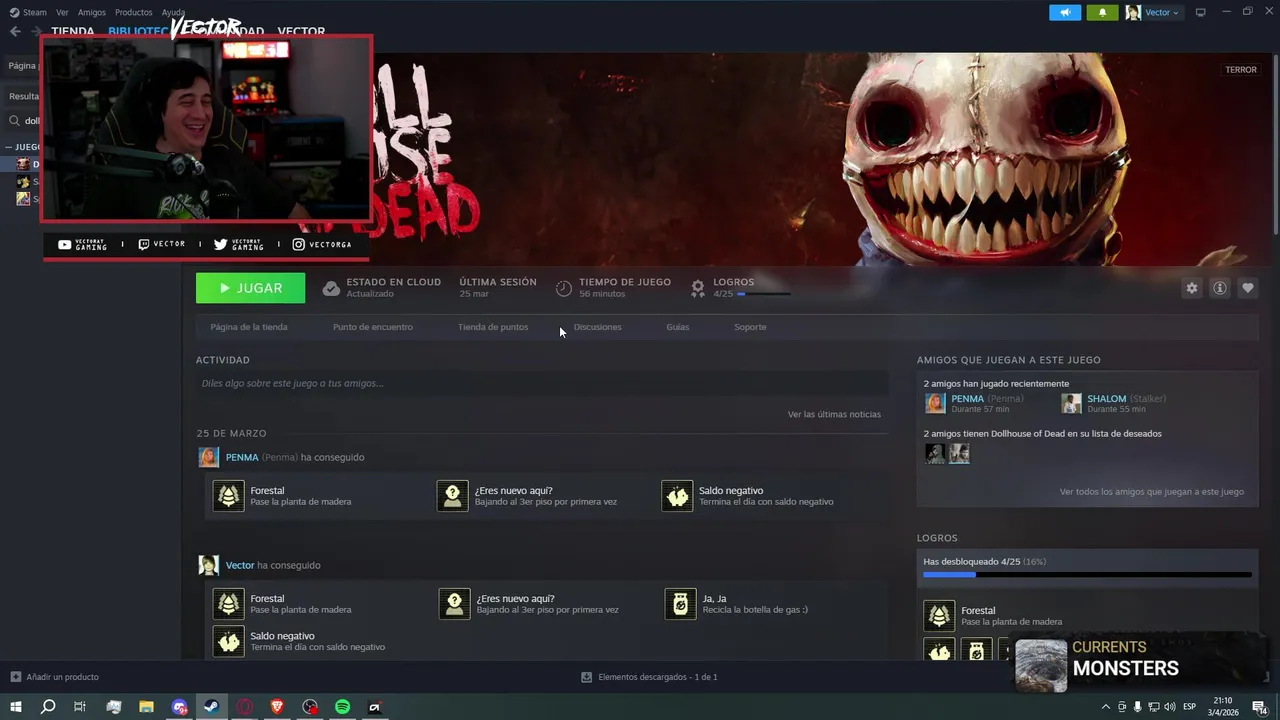Click SHALOM friend name
Viewport: 1280px width, 720px height.
point(1106,398)
